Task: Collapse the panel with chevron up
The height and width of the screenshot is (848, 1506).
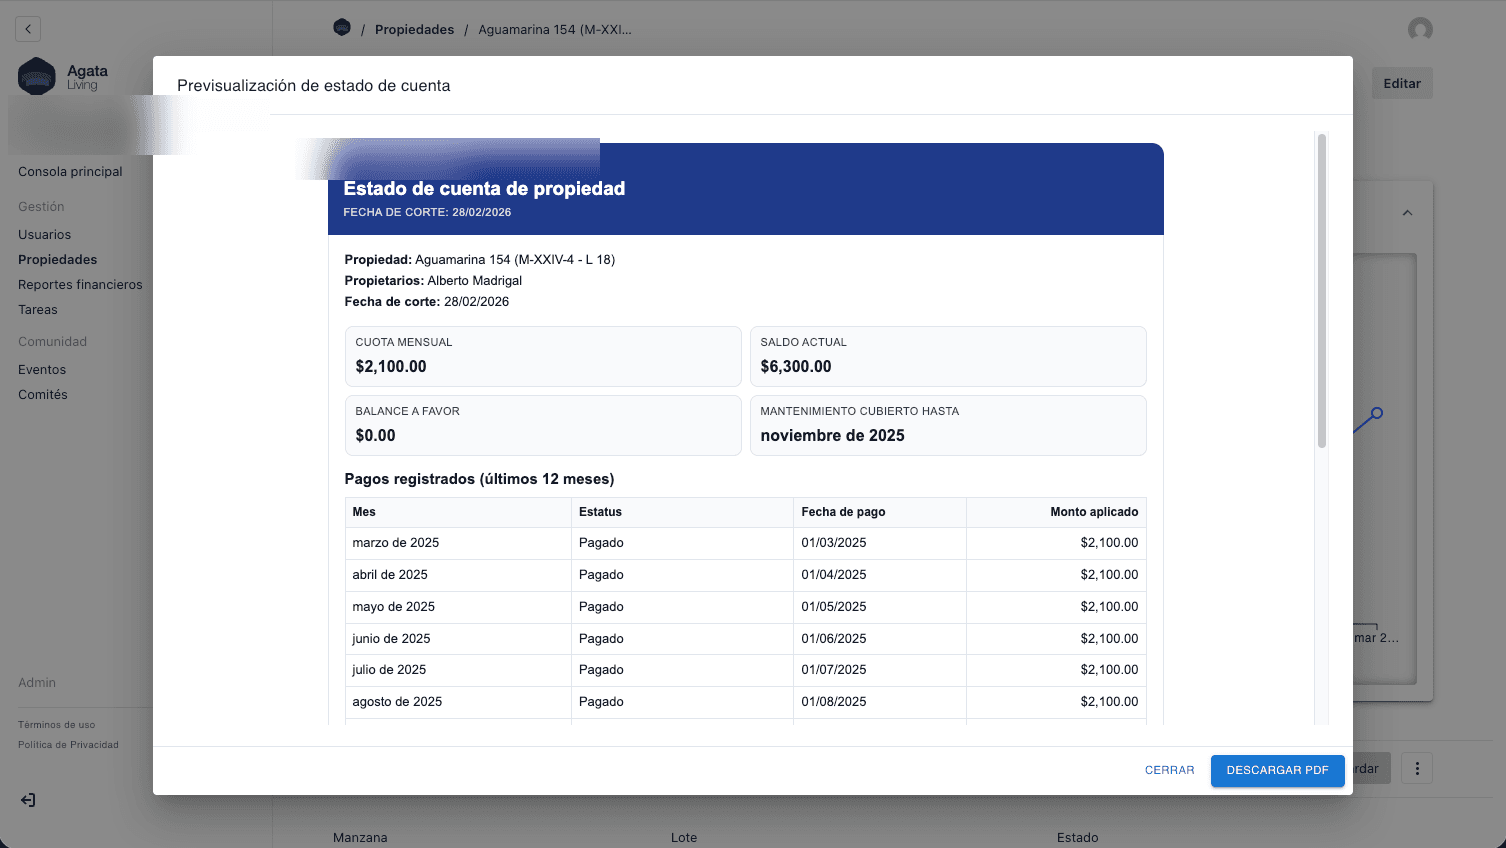Action: click(1407, 213)
